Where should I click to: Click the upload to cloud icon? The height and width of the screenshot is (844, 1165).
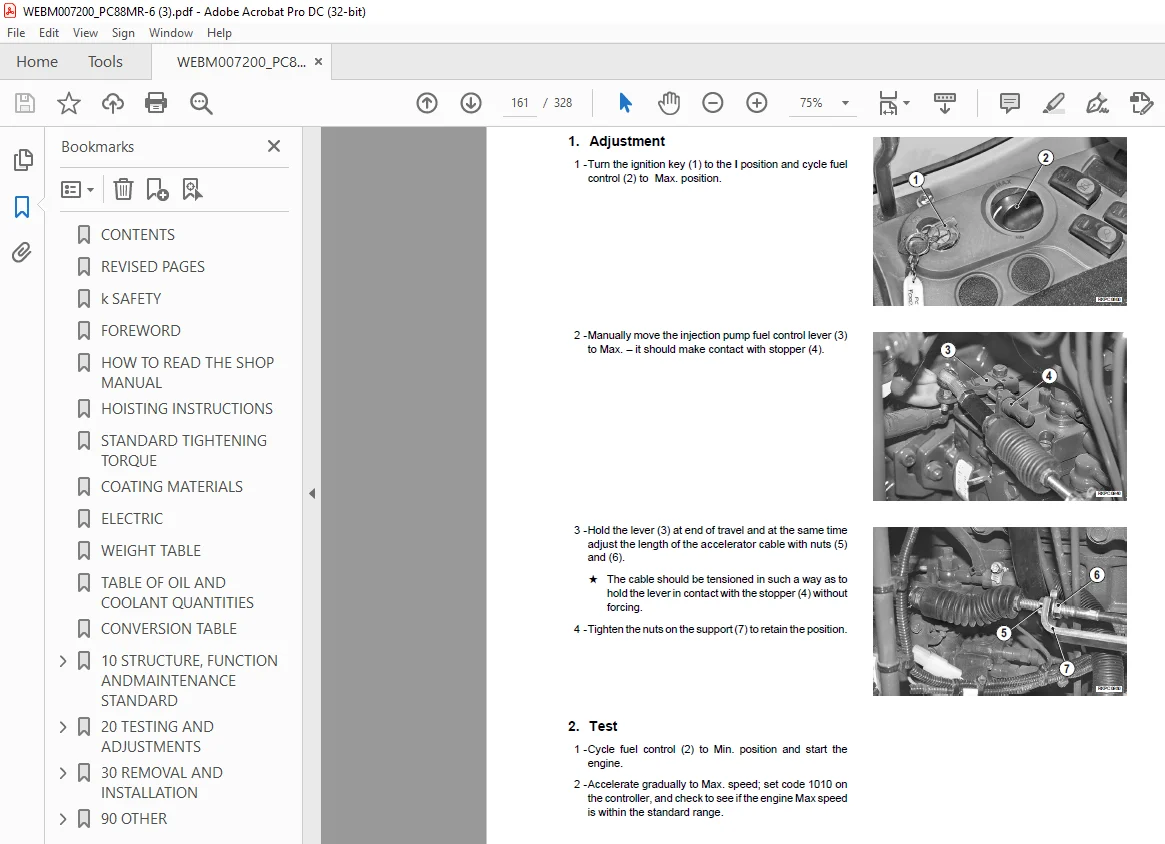pyautogui.click(x=113, y=103)
